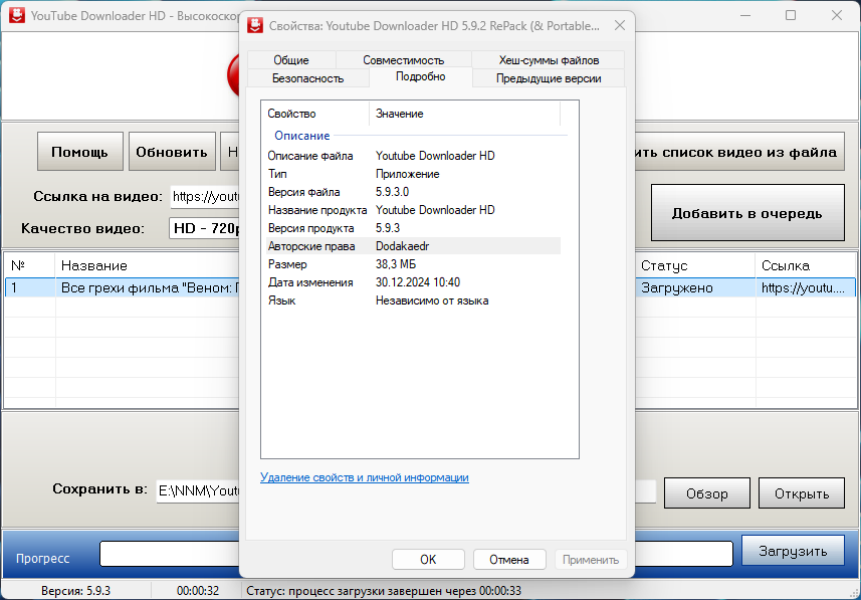Open Удаление свойств и личной информации link
861x600 pixels.
[364, 478]
